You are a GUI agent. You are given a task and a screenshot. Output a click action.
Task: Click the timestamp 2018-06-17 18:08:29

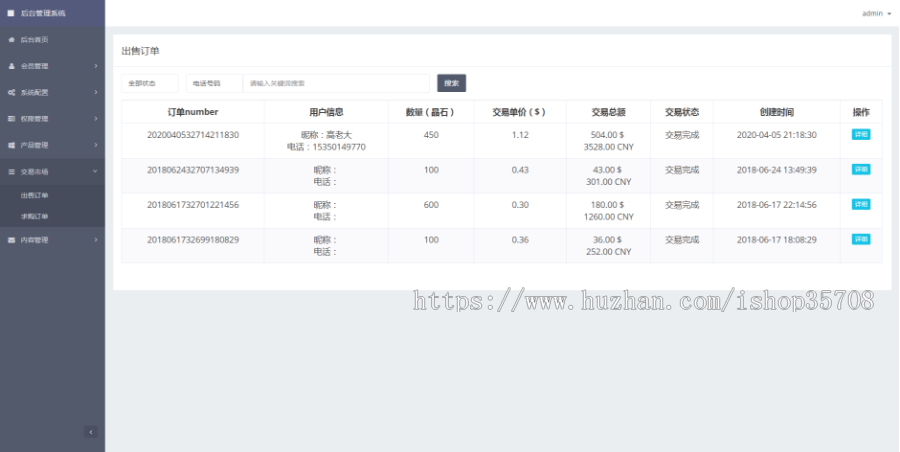[x=777, y=240]
